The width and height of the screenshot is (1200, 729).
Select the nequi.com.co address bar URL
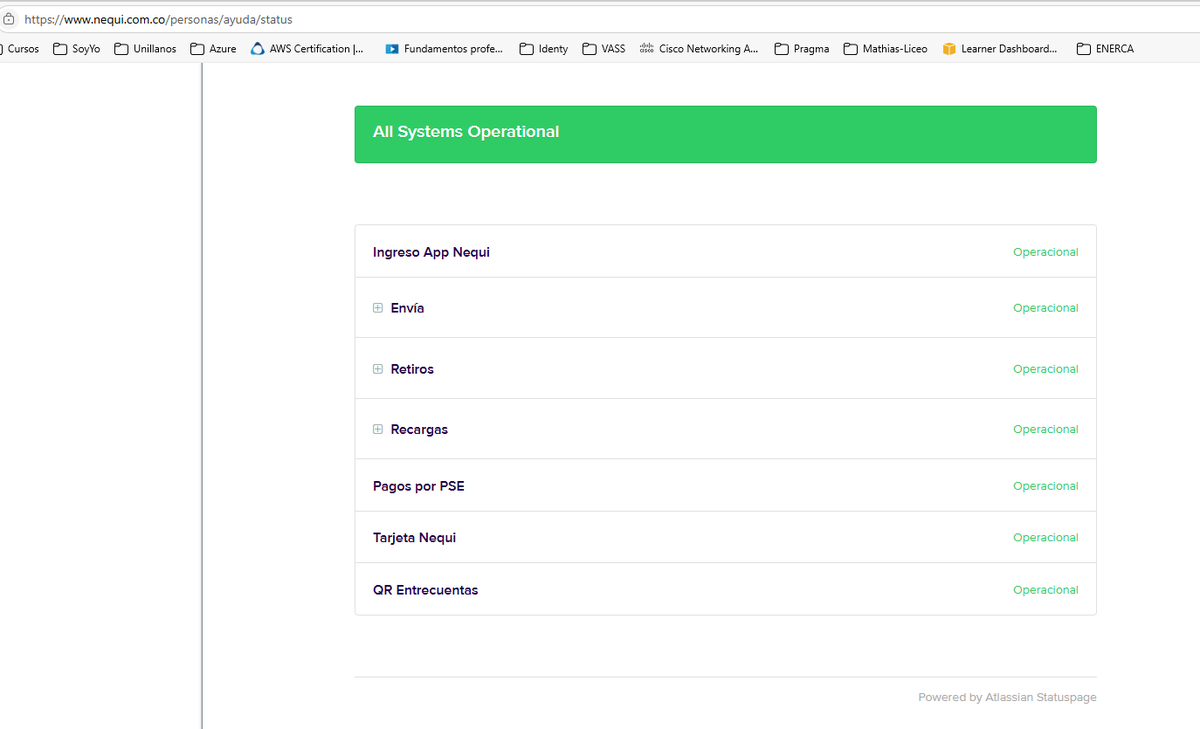pos(158,19)
